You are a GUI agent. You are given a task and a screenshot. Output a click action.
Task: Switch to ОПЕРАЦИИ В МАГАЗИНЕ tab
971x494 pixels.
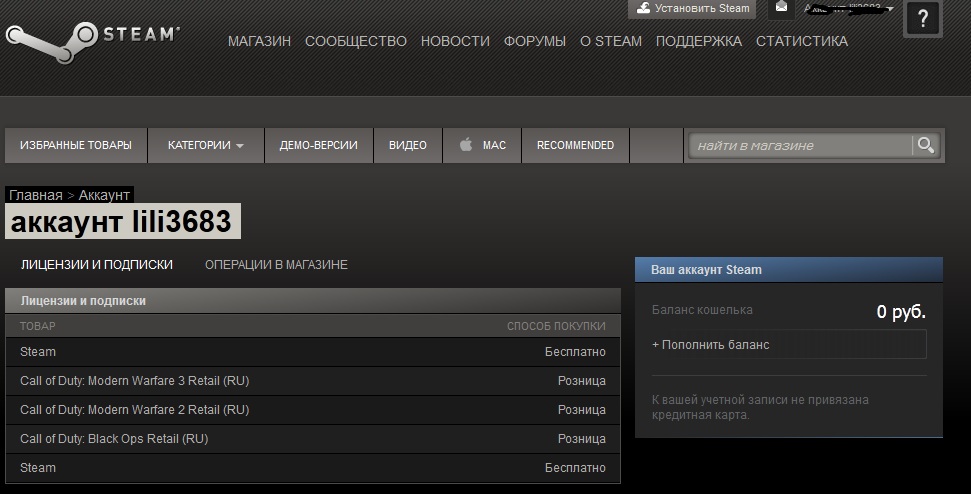[x=276, y=265]
